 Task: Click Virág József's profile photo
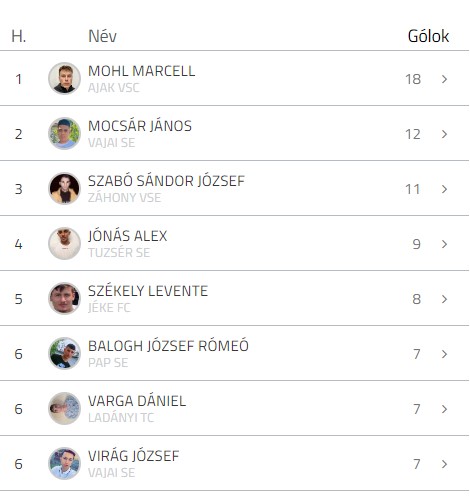(64, 464)
